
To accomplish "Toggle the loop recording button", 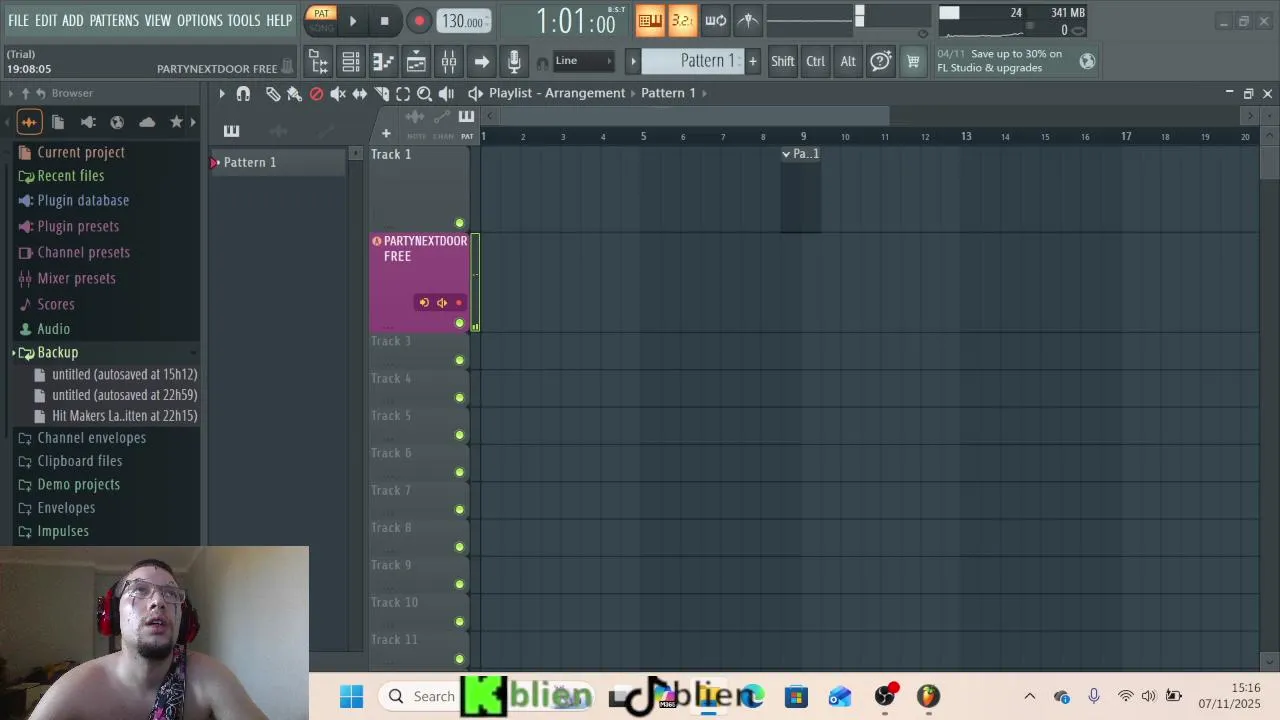I will click(715, 20).
